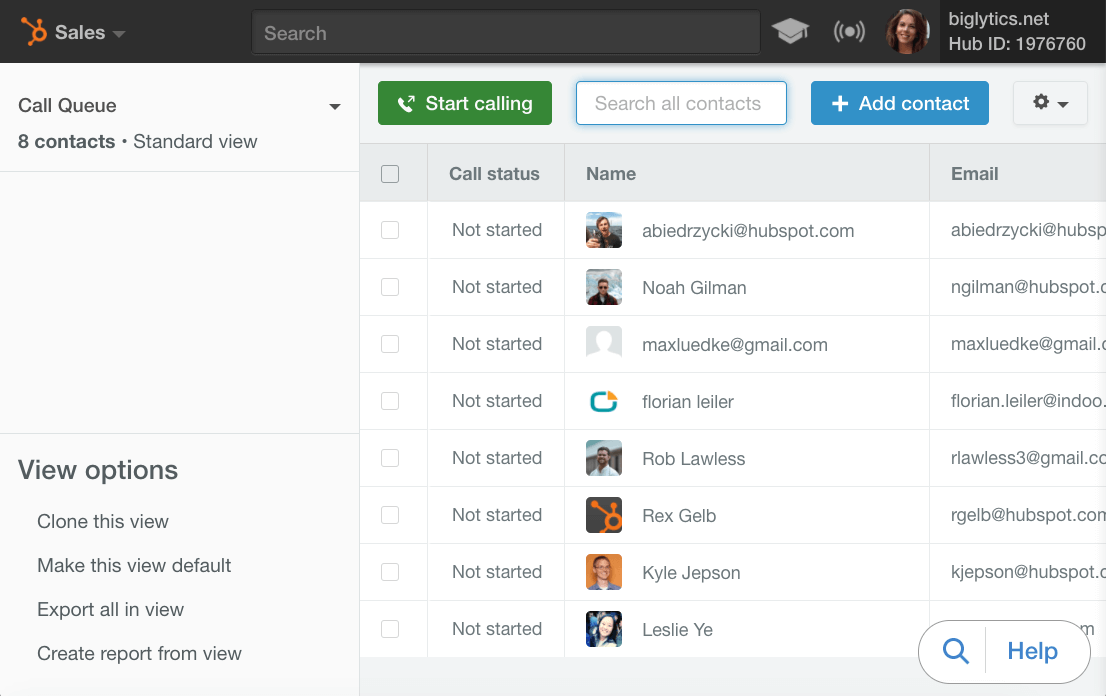Click the Add contact button
This screenshot has height=696, width=1106.
[899, 103]
